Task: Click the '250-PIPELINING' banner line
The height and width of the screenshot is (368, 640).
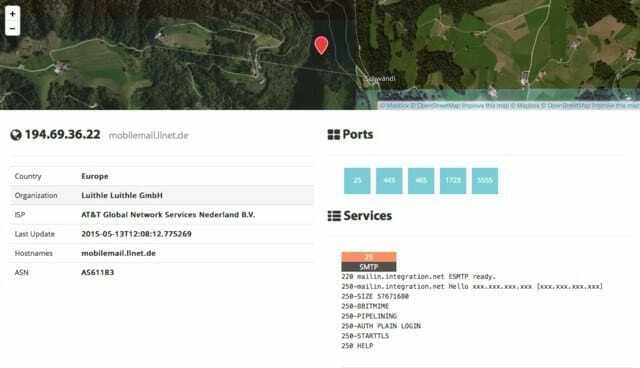Action: click(x=369, y=316)
